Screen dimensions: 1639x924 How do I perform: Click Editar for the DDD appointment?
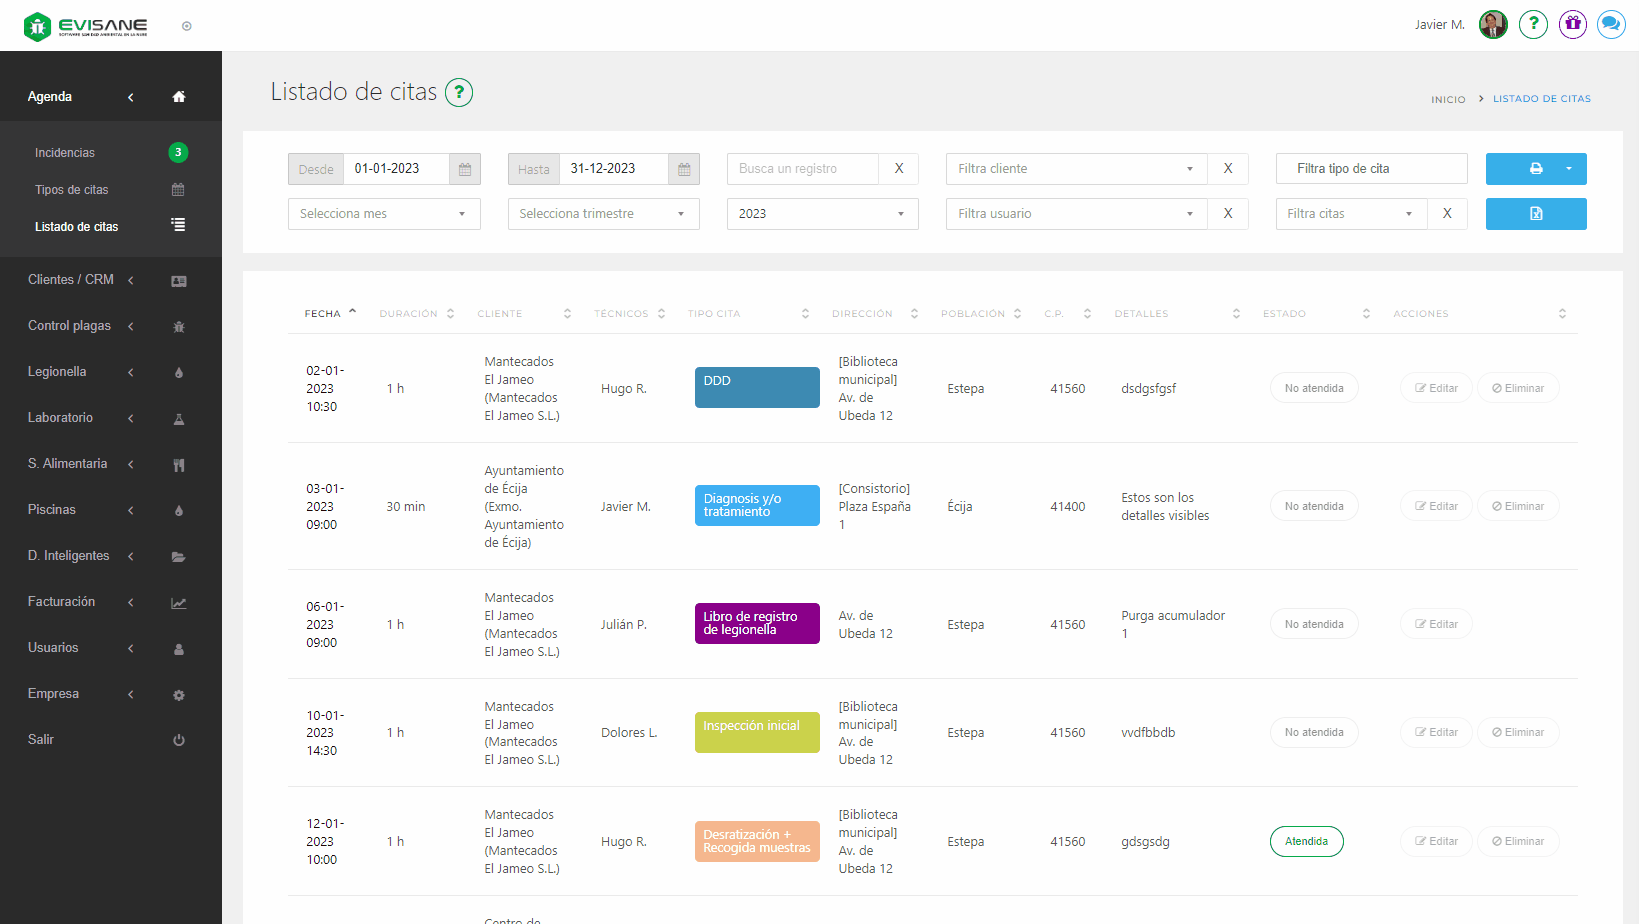(1436, 388)
